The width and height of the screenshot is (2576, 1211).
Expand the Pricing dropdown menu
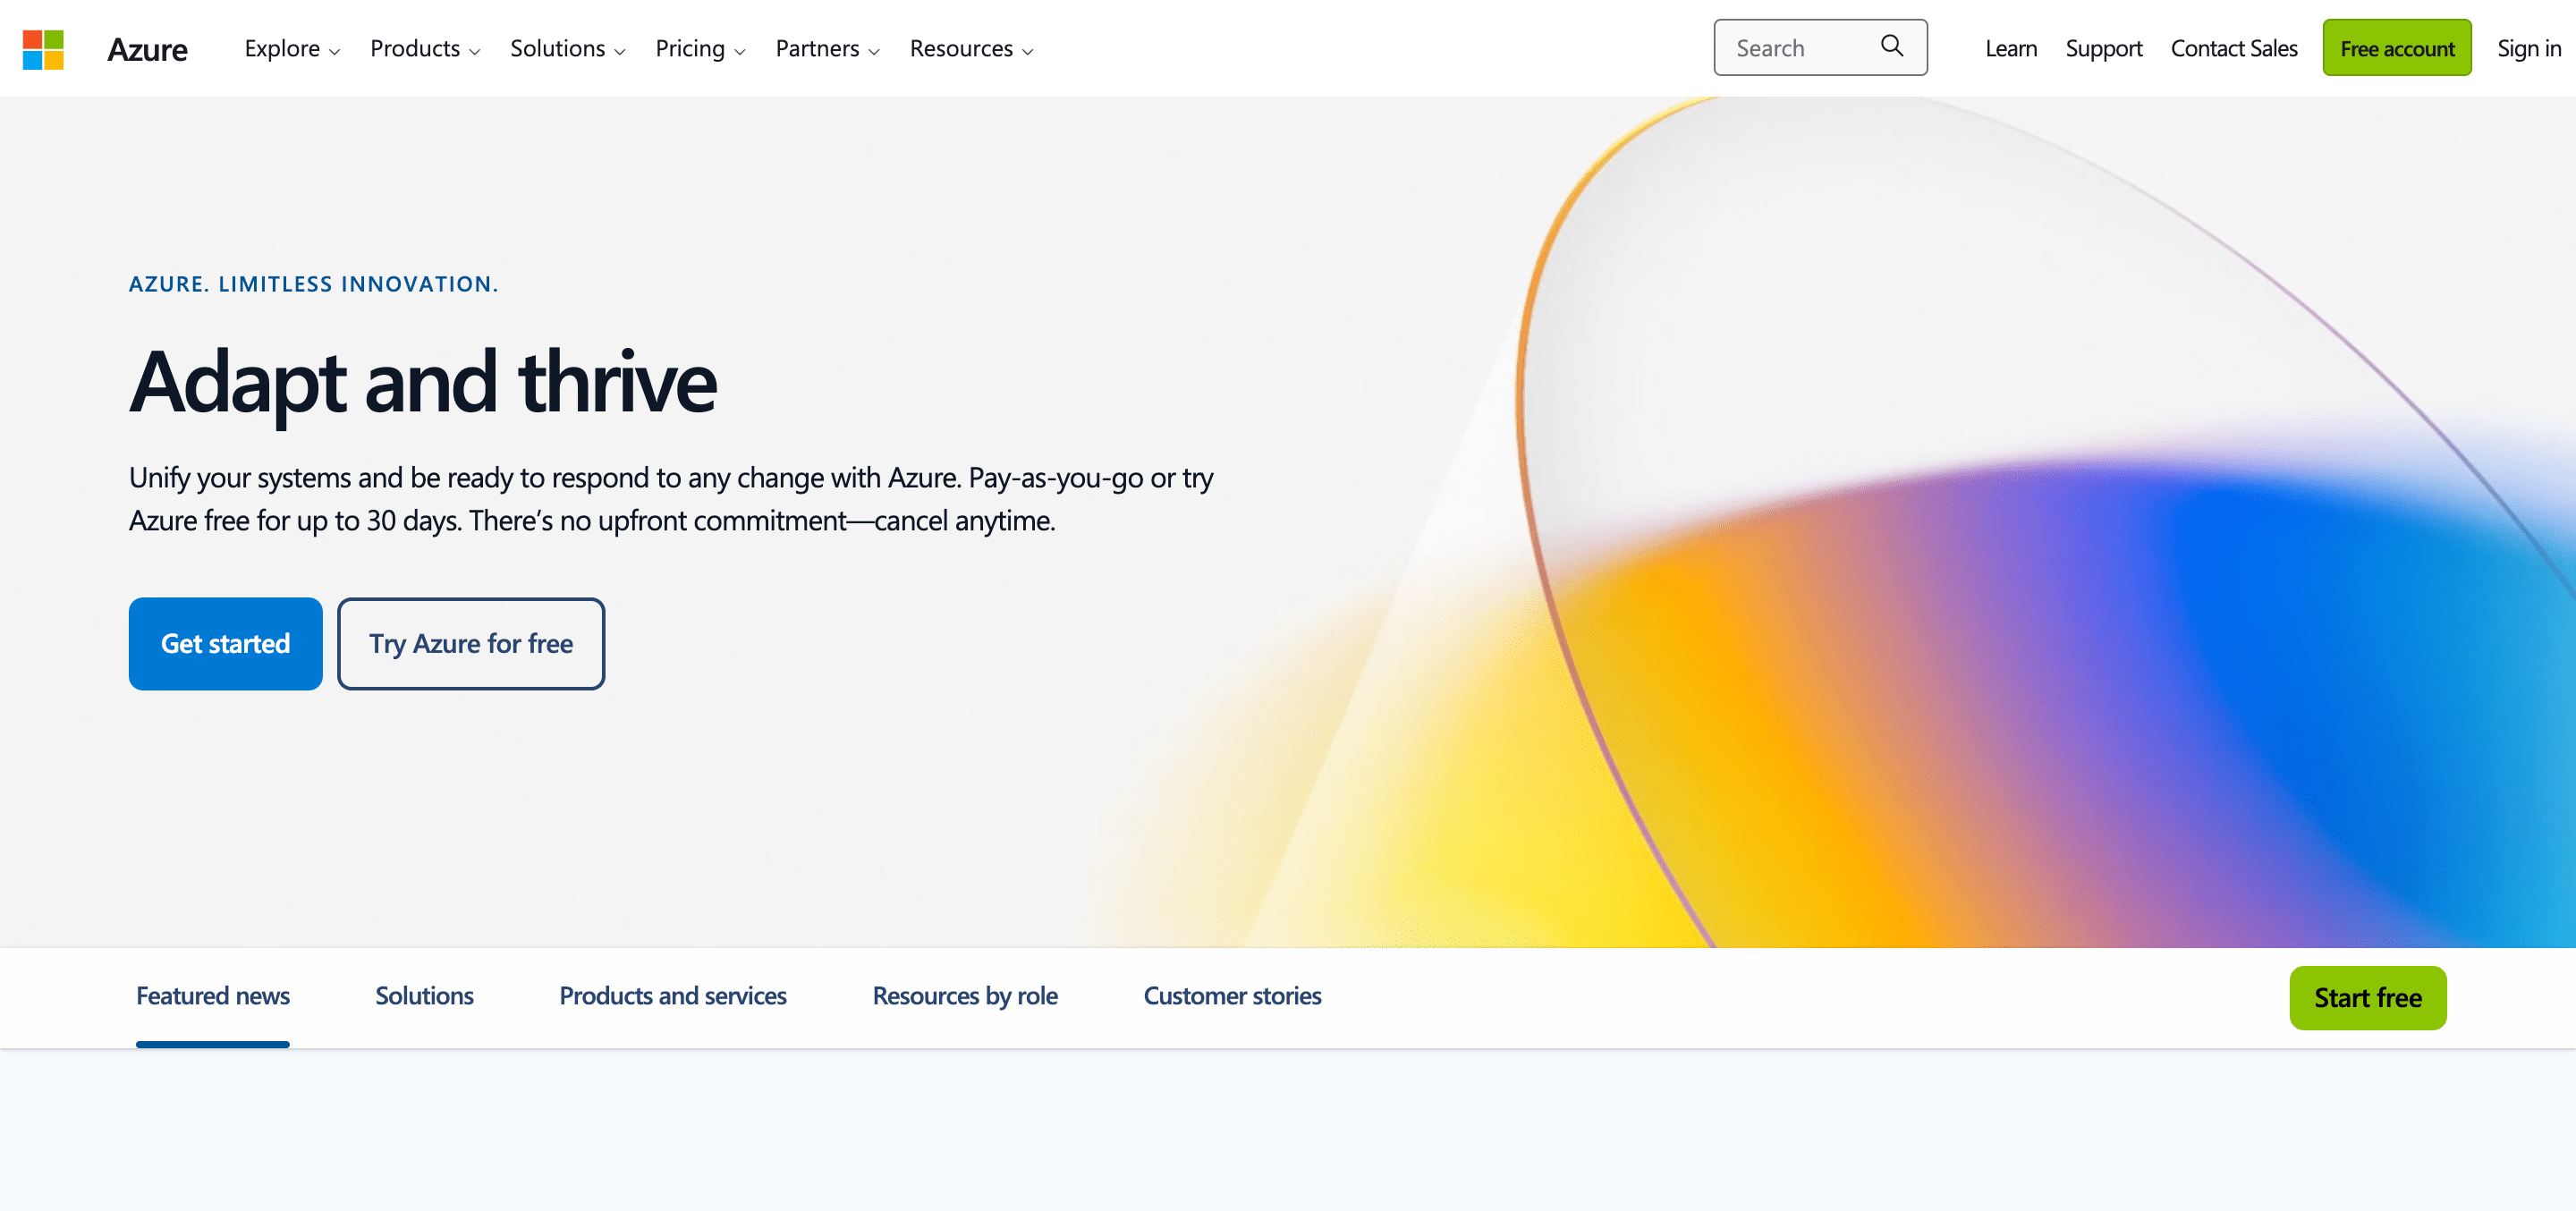[700, 49]
